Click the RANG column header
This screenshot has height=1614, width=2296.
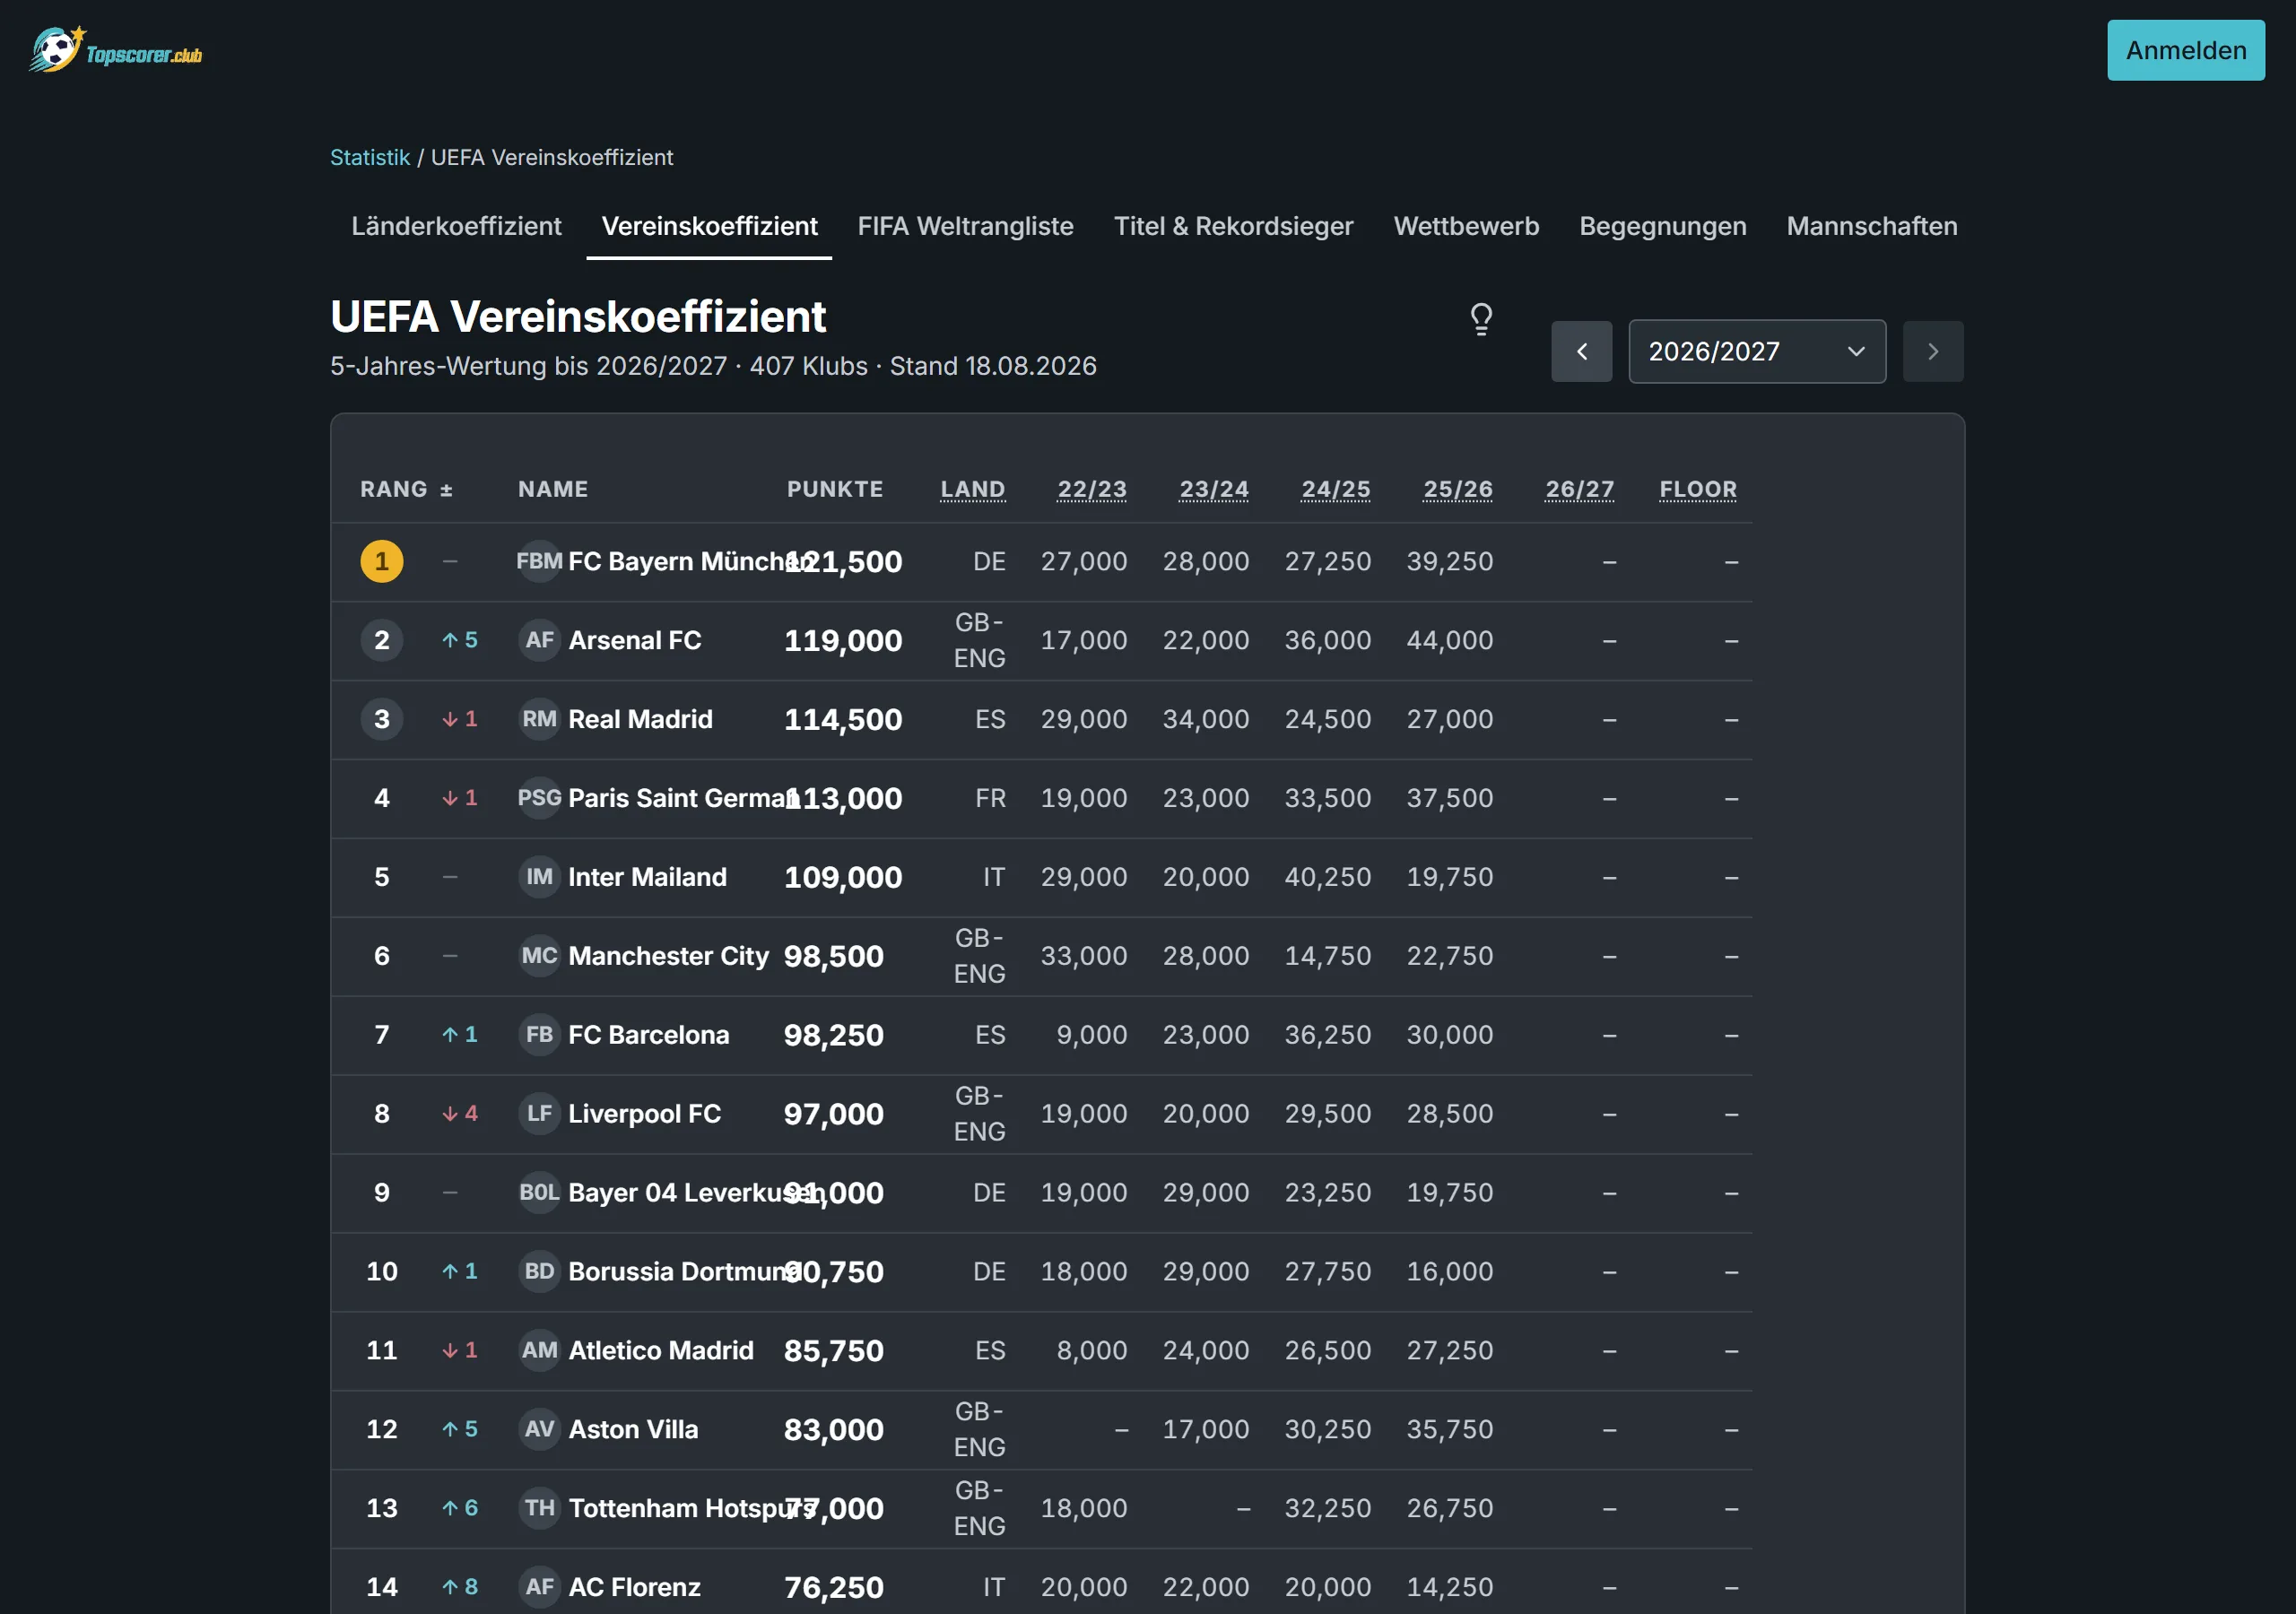click(x=394, y=489)
